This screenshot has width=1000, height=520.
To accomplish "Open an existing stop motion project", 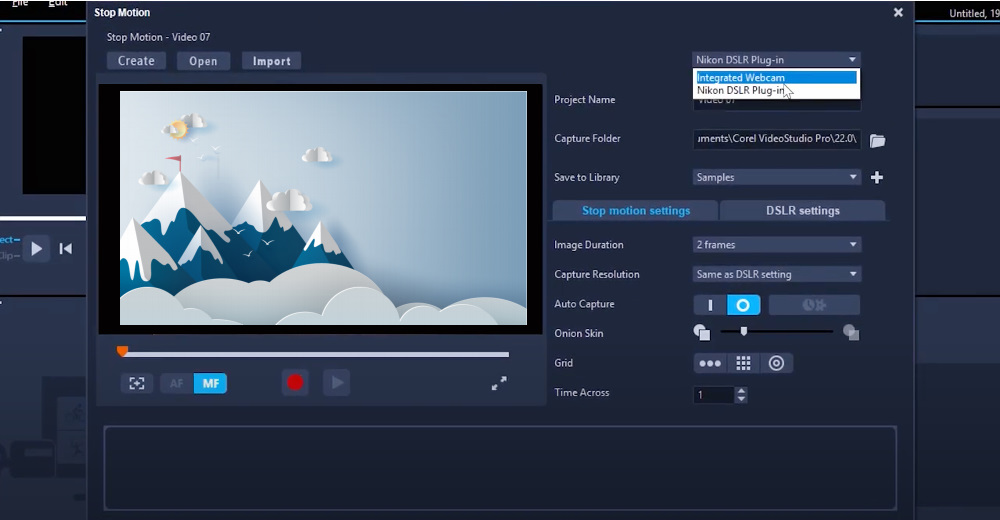I will (x=203, y=61).
